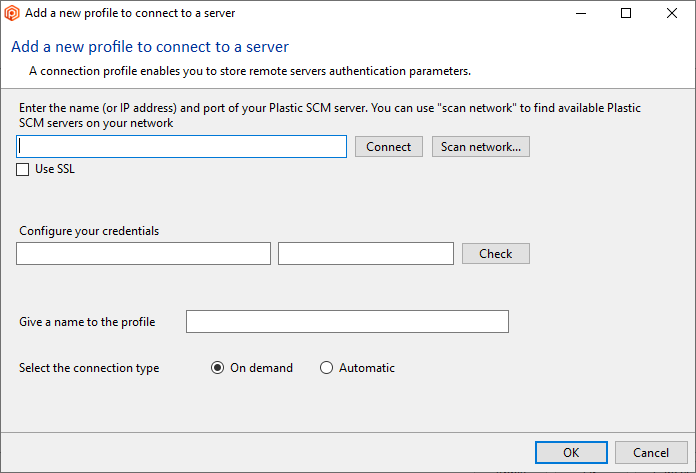The image size is (696, 473).
Task: Focus the server name and port field
Action: click(x=181, y=146)
